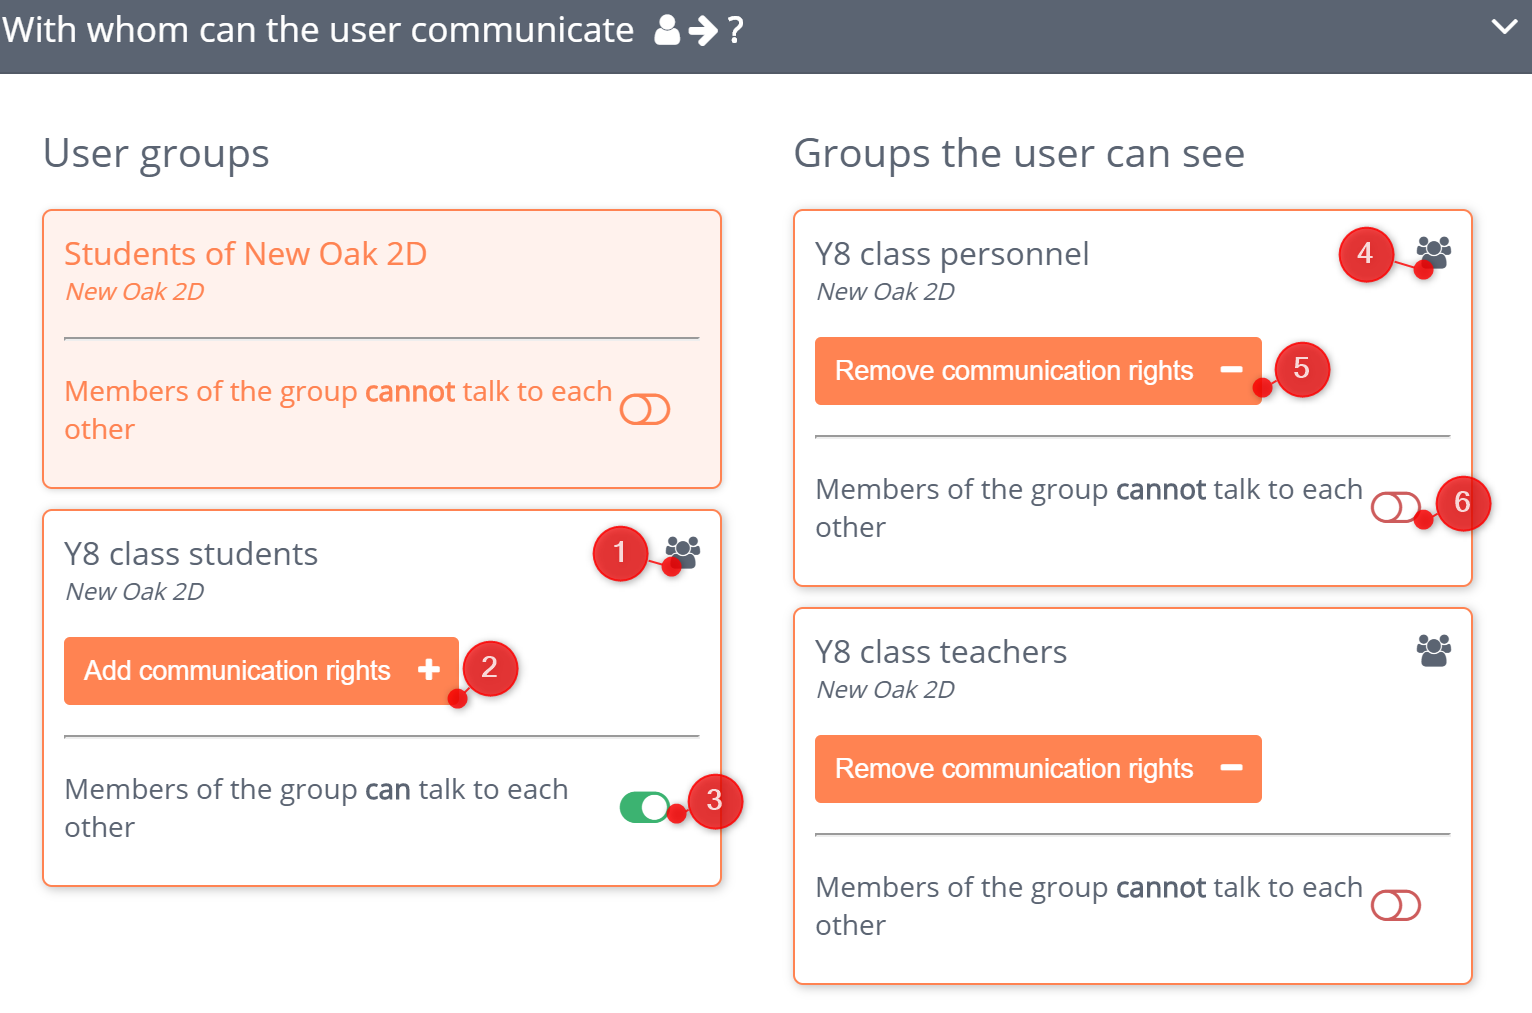
Task: Click the group icon on Y8 class personnel card
Action: coord(1433,254)
